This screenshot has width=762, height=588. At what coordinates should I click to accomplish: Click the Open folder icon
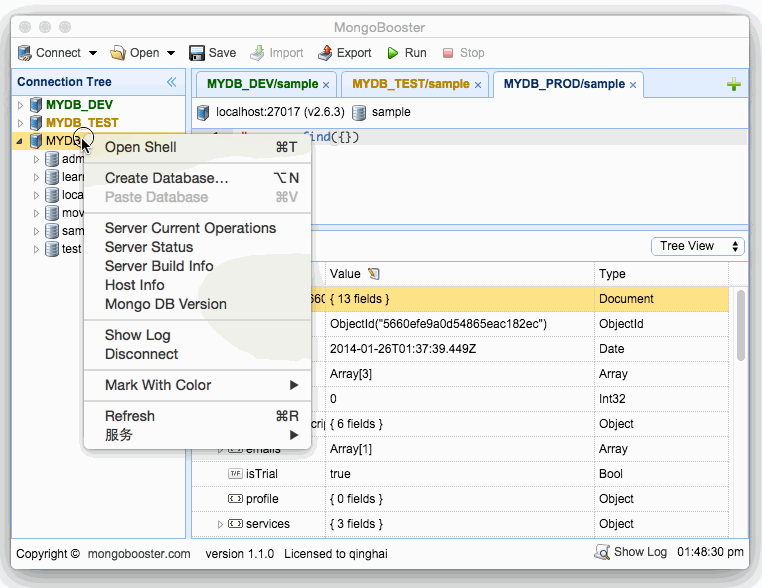coord(118,52)
